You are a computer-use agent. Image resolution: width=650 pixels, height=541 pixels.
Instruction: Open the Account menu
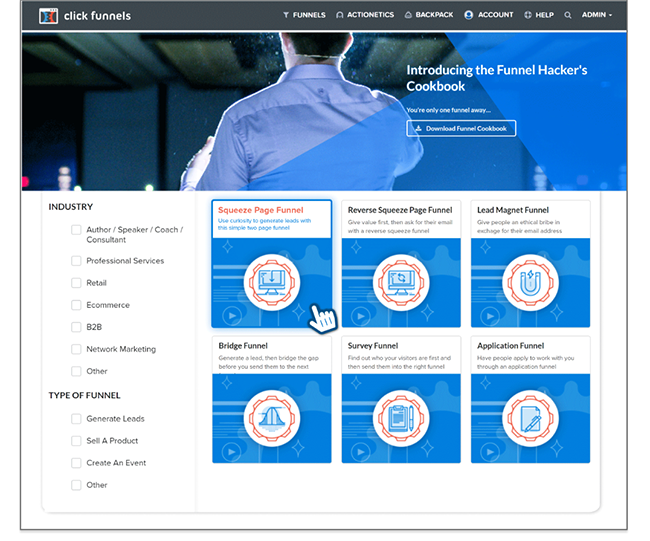click(489, 15)
